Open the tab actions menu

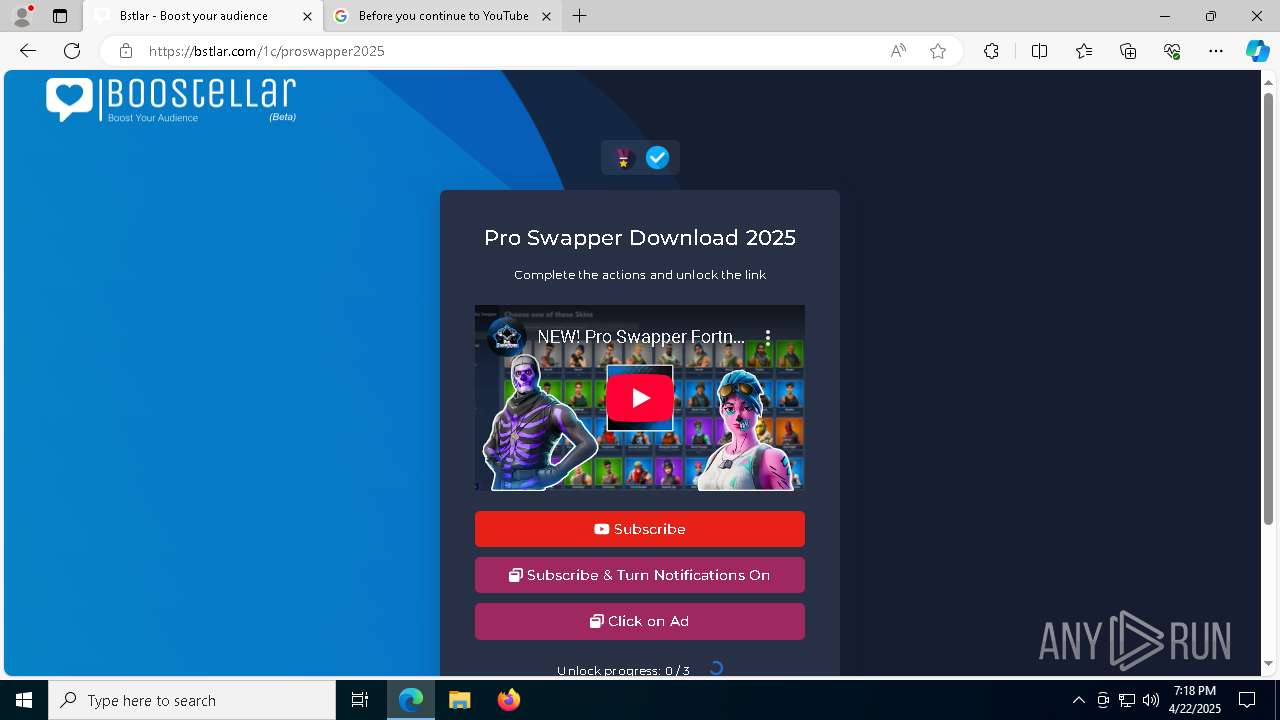(x=60, y=16)
